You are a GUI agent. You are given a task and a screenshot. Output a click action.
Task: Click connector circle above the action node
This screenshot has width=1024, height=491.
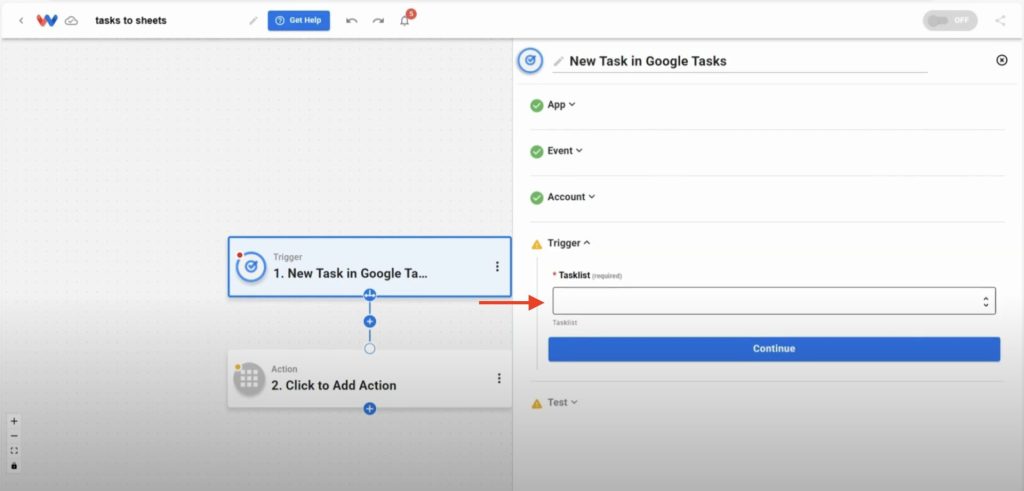click(x=370, y=349)
